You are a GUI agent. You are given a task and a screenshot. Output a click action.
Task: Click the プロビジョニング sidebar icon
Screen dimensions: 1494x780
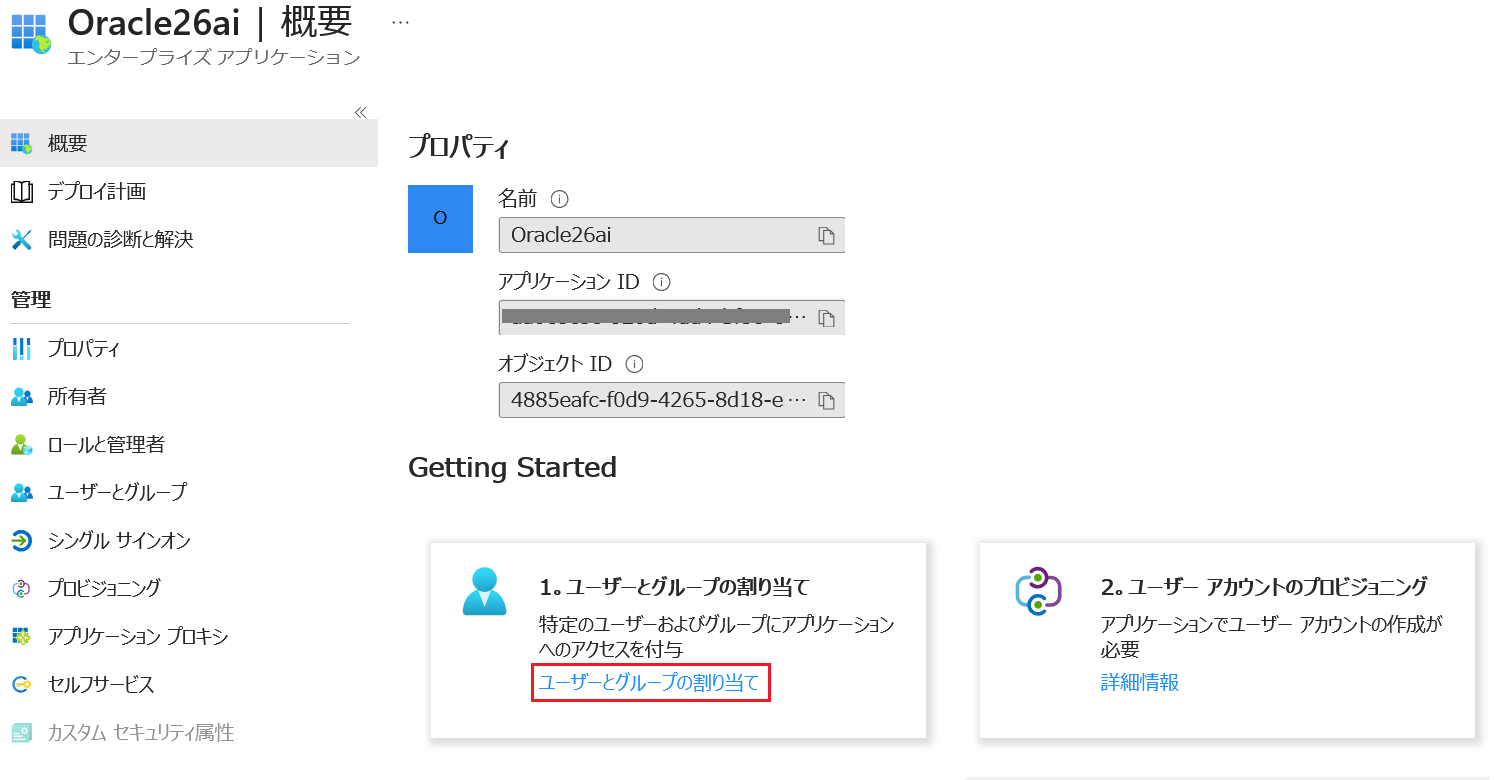click(x=21, y=589)
